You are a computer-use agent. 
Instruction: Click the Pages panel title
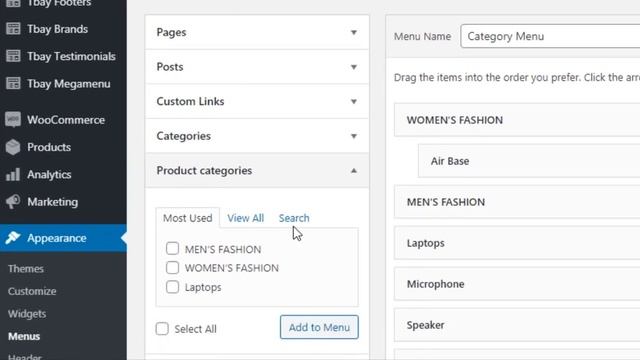pos(171,32)
